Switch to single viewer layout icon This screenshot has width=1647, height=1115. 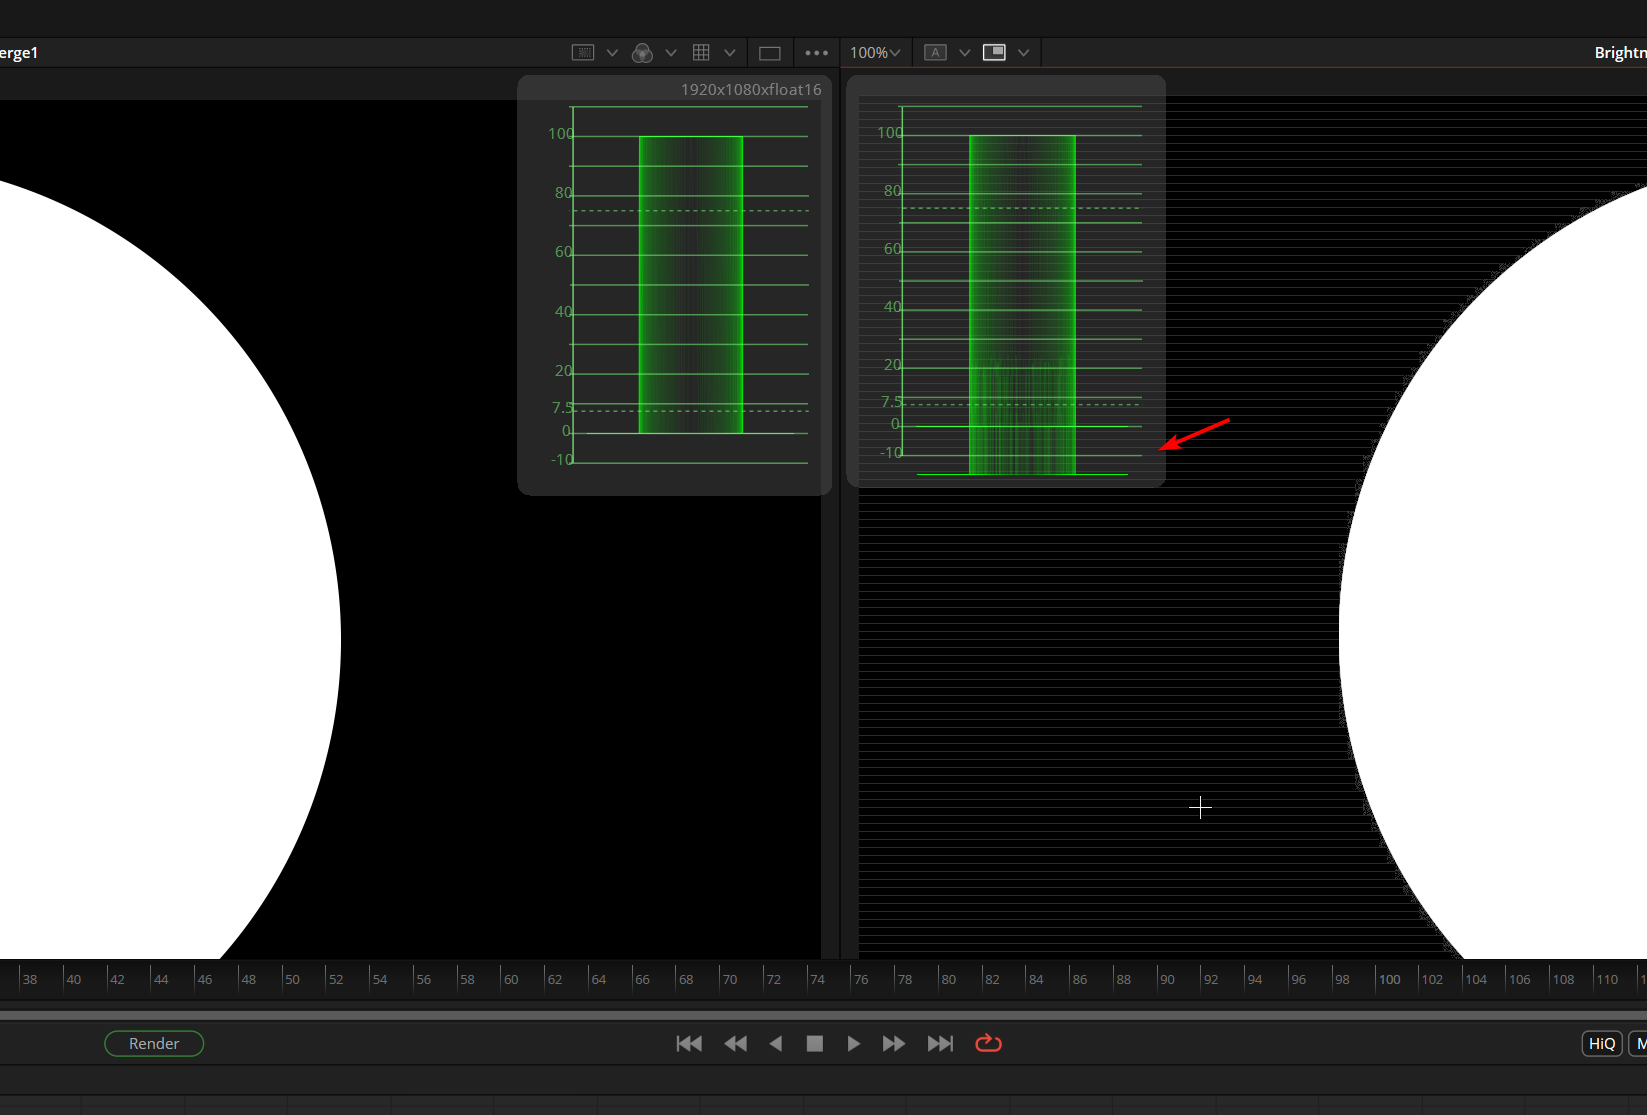[x=770, y=53]
